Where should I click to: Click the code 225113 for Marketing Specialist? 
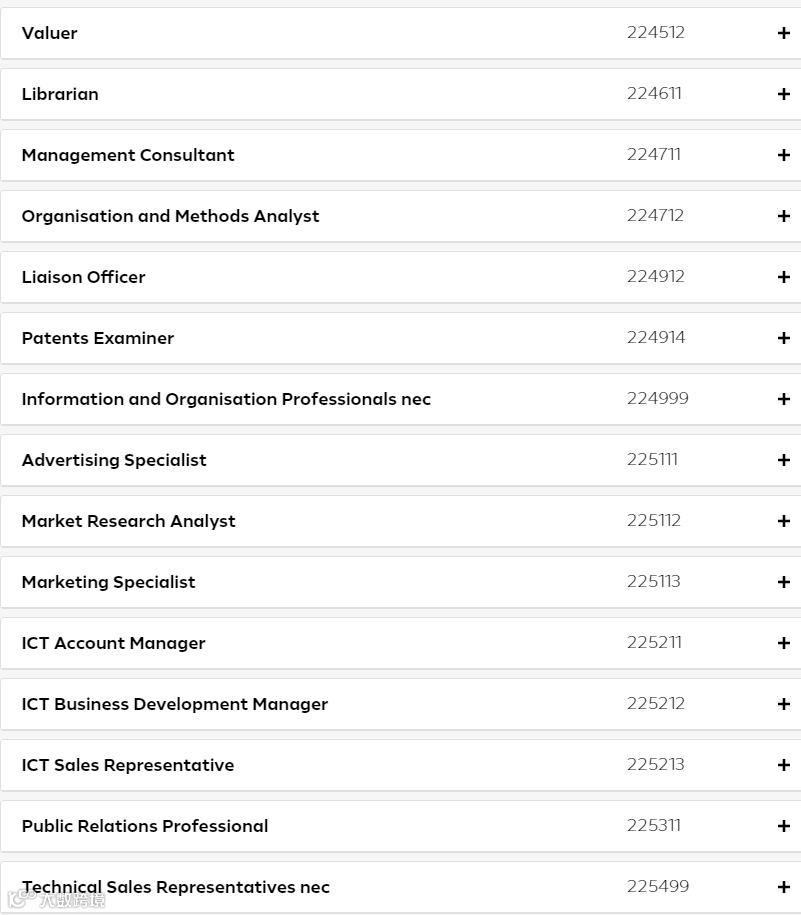[x=654, y=581]
